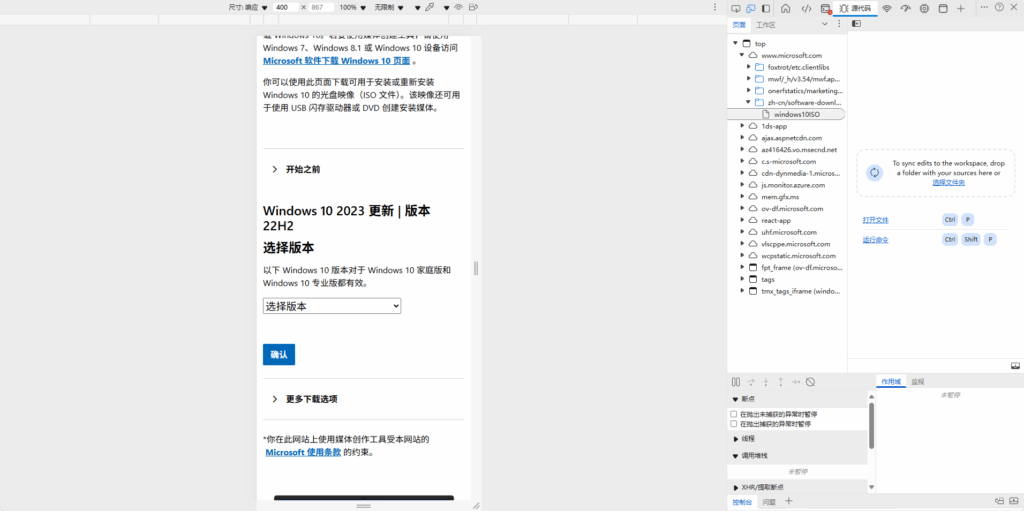Click the 选择文件夹 link
The width and height of the screenshot is (1024, 511).
(948, 182)
